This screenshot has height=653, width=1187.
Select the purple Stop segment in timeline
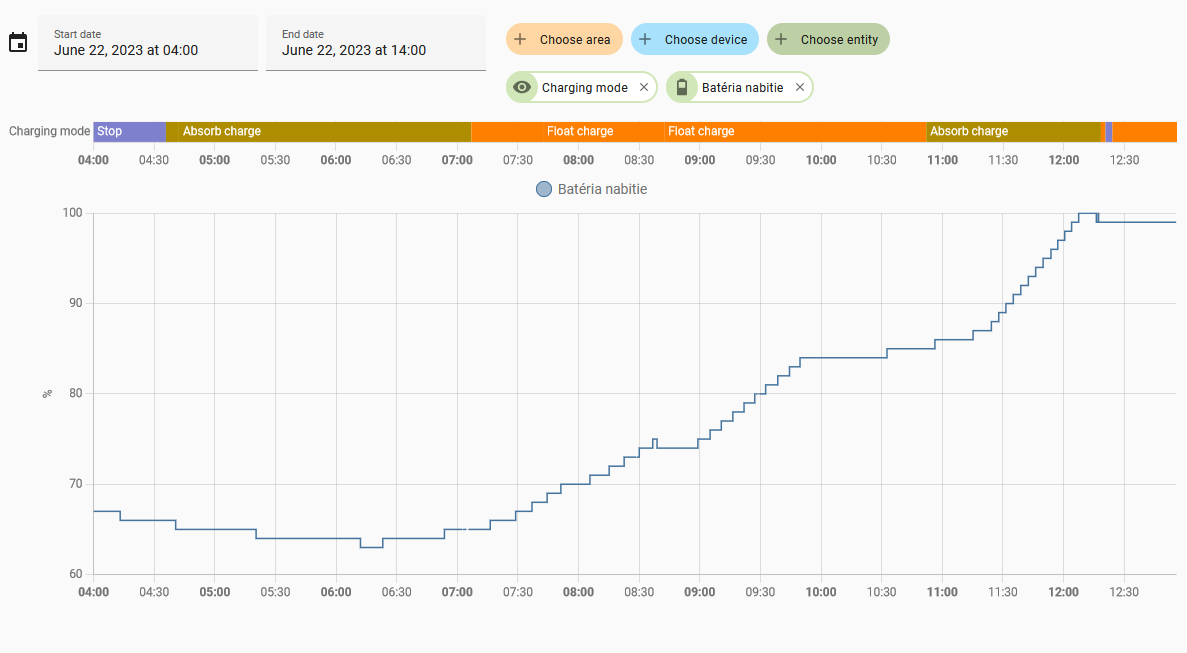[x=129, y=131]
